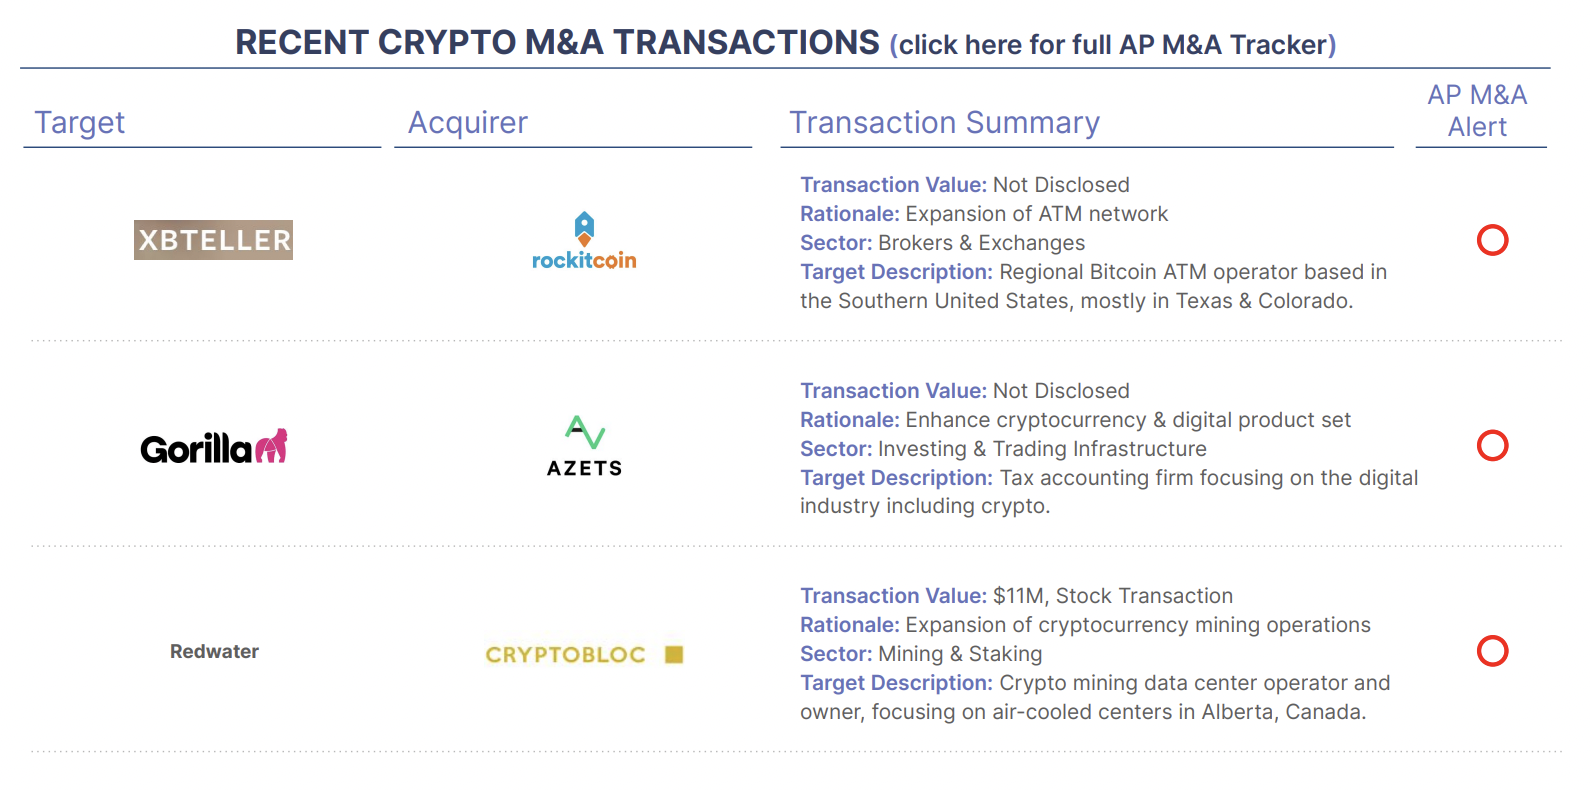Click the Brokers & Exchanges sector line
This screenshot has width=1590, height=790.
pyautogui.click(x=942, y=243)
